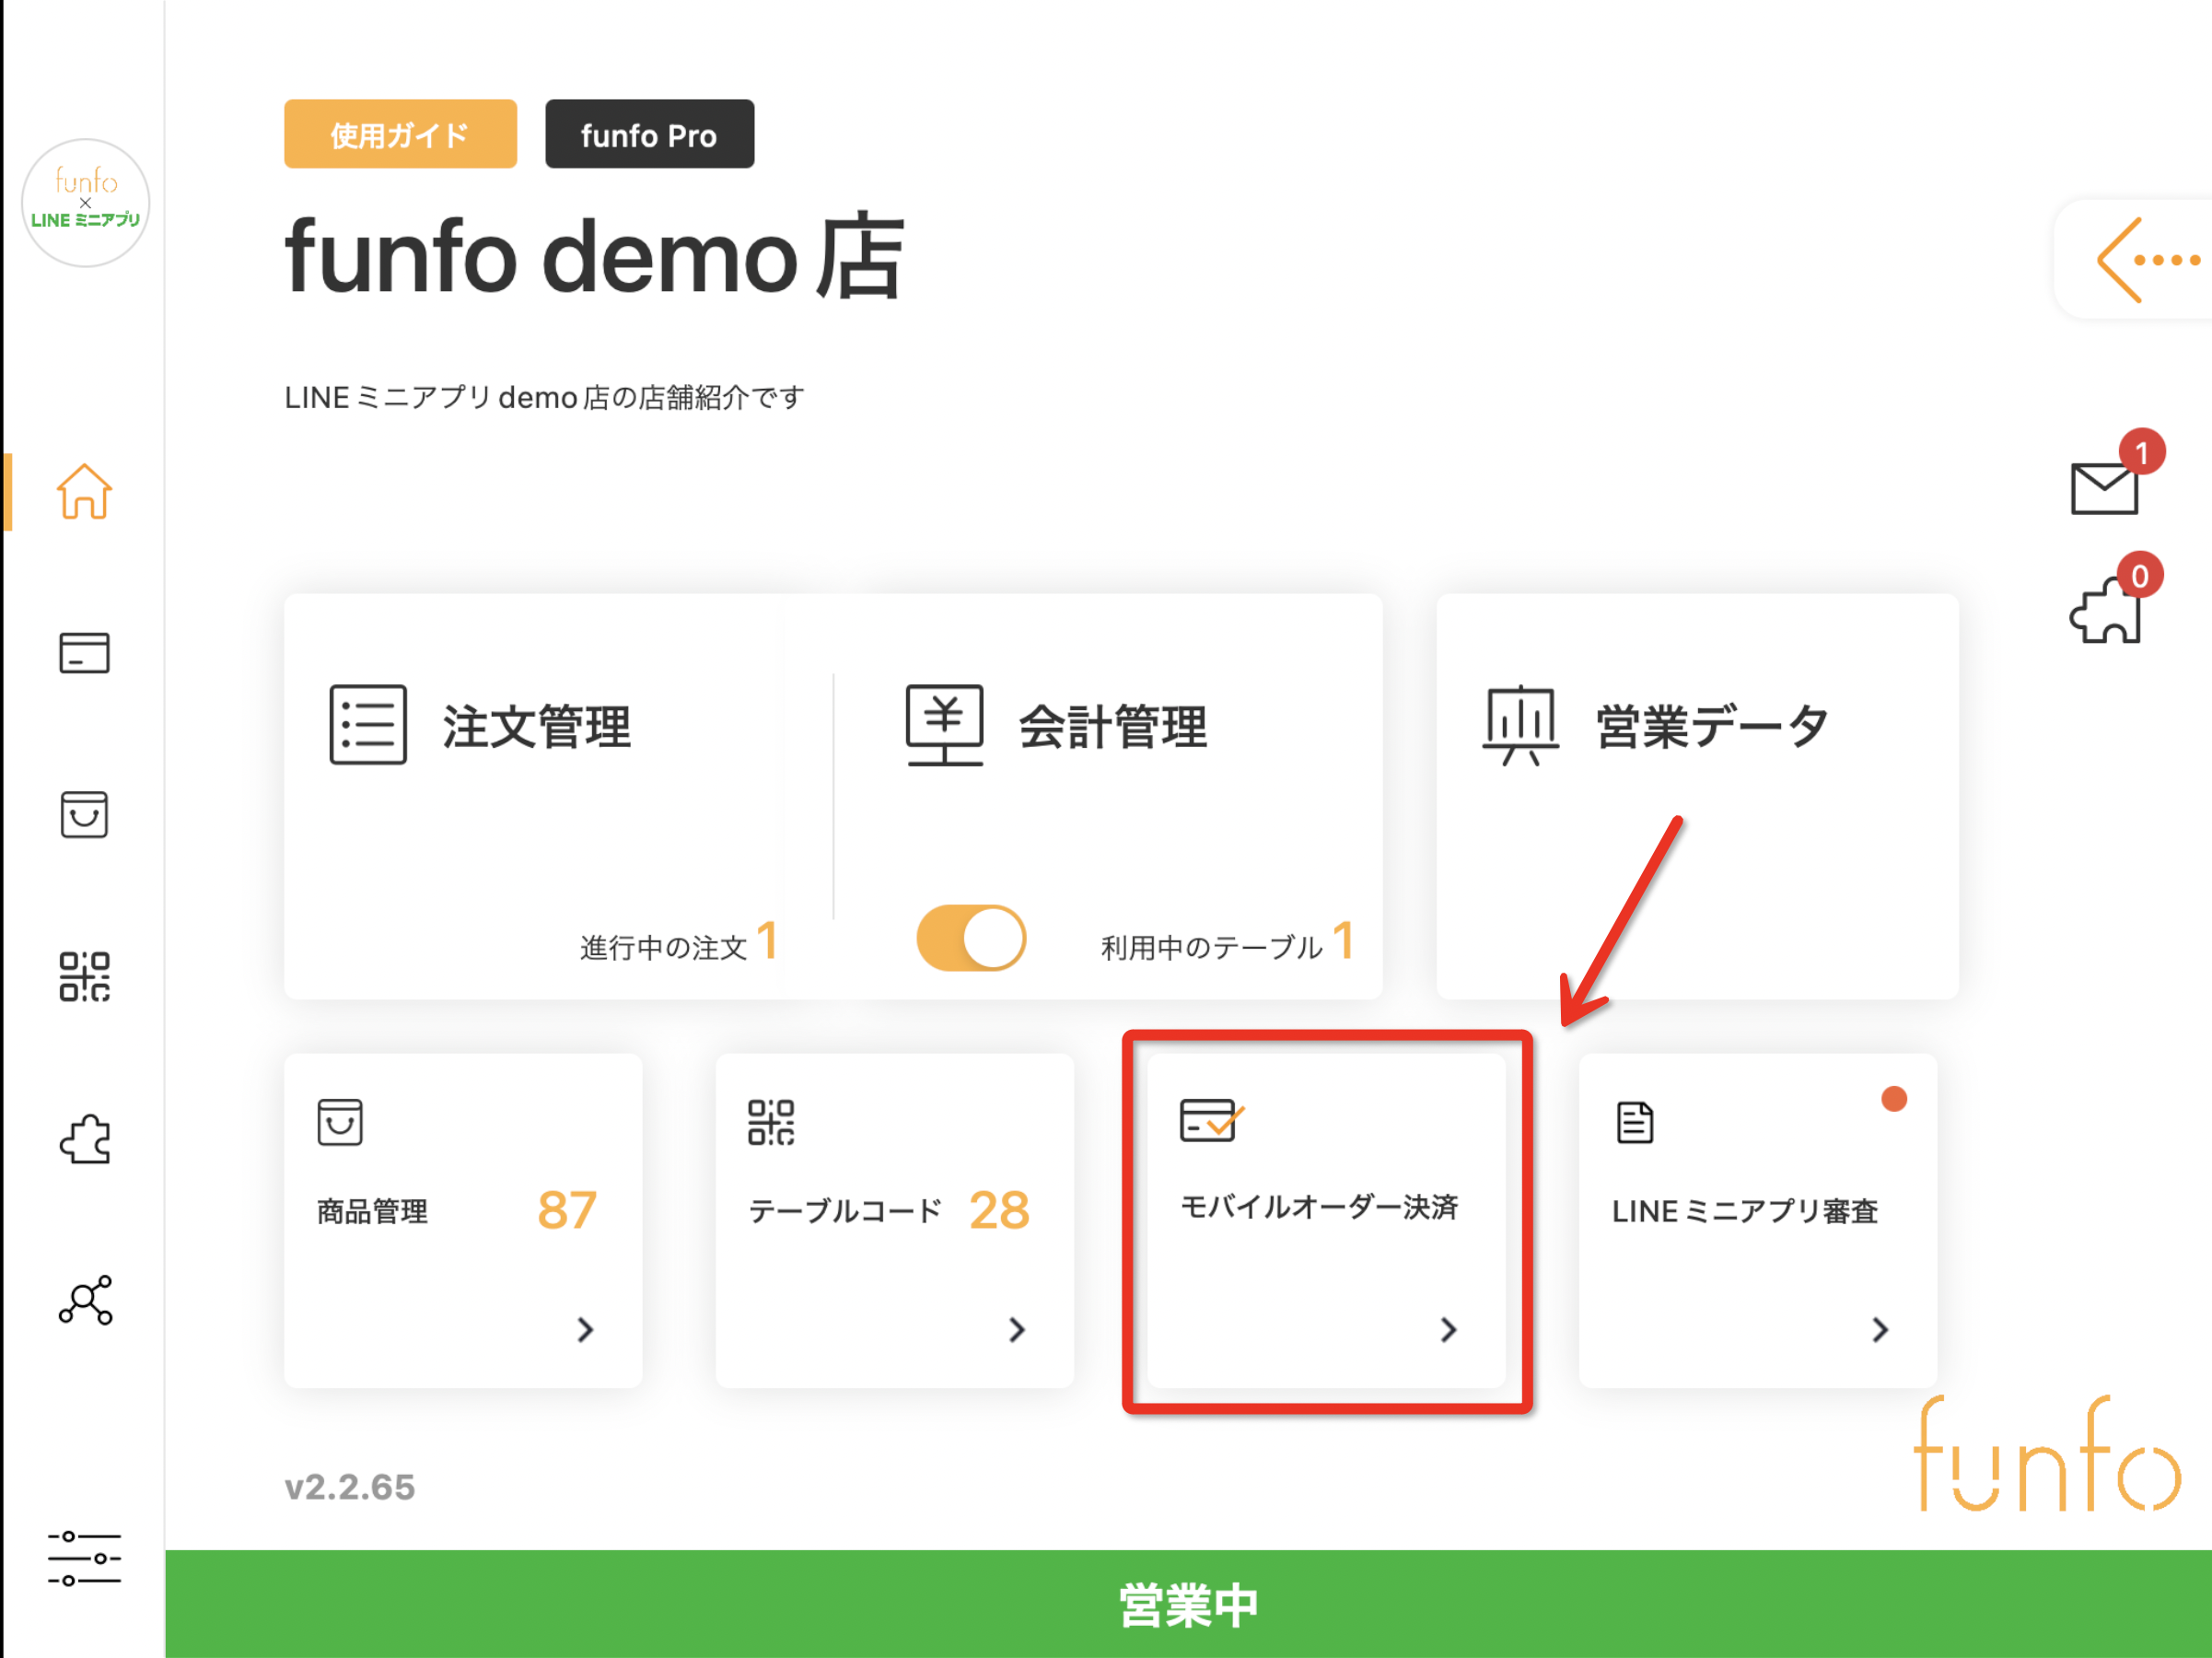Viewport: 2212px width, 1658px height.
Task: Select the LINE ミニアプリ審査 label
Action: tap(1745, 1212)
